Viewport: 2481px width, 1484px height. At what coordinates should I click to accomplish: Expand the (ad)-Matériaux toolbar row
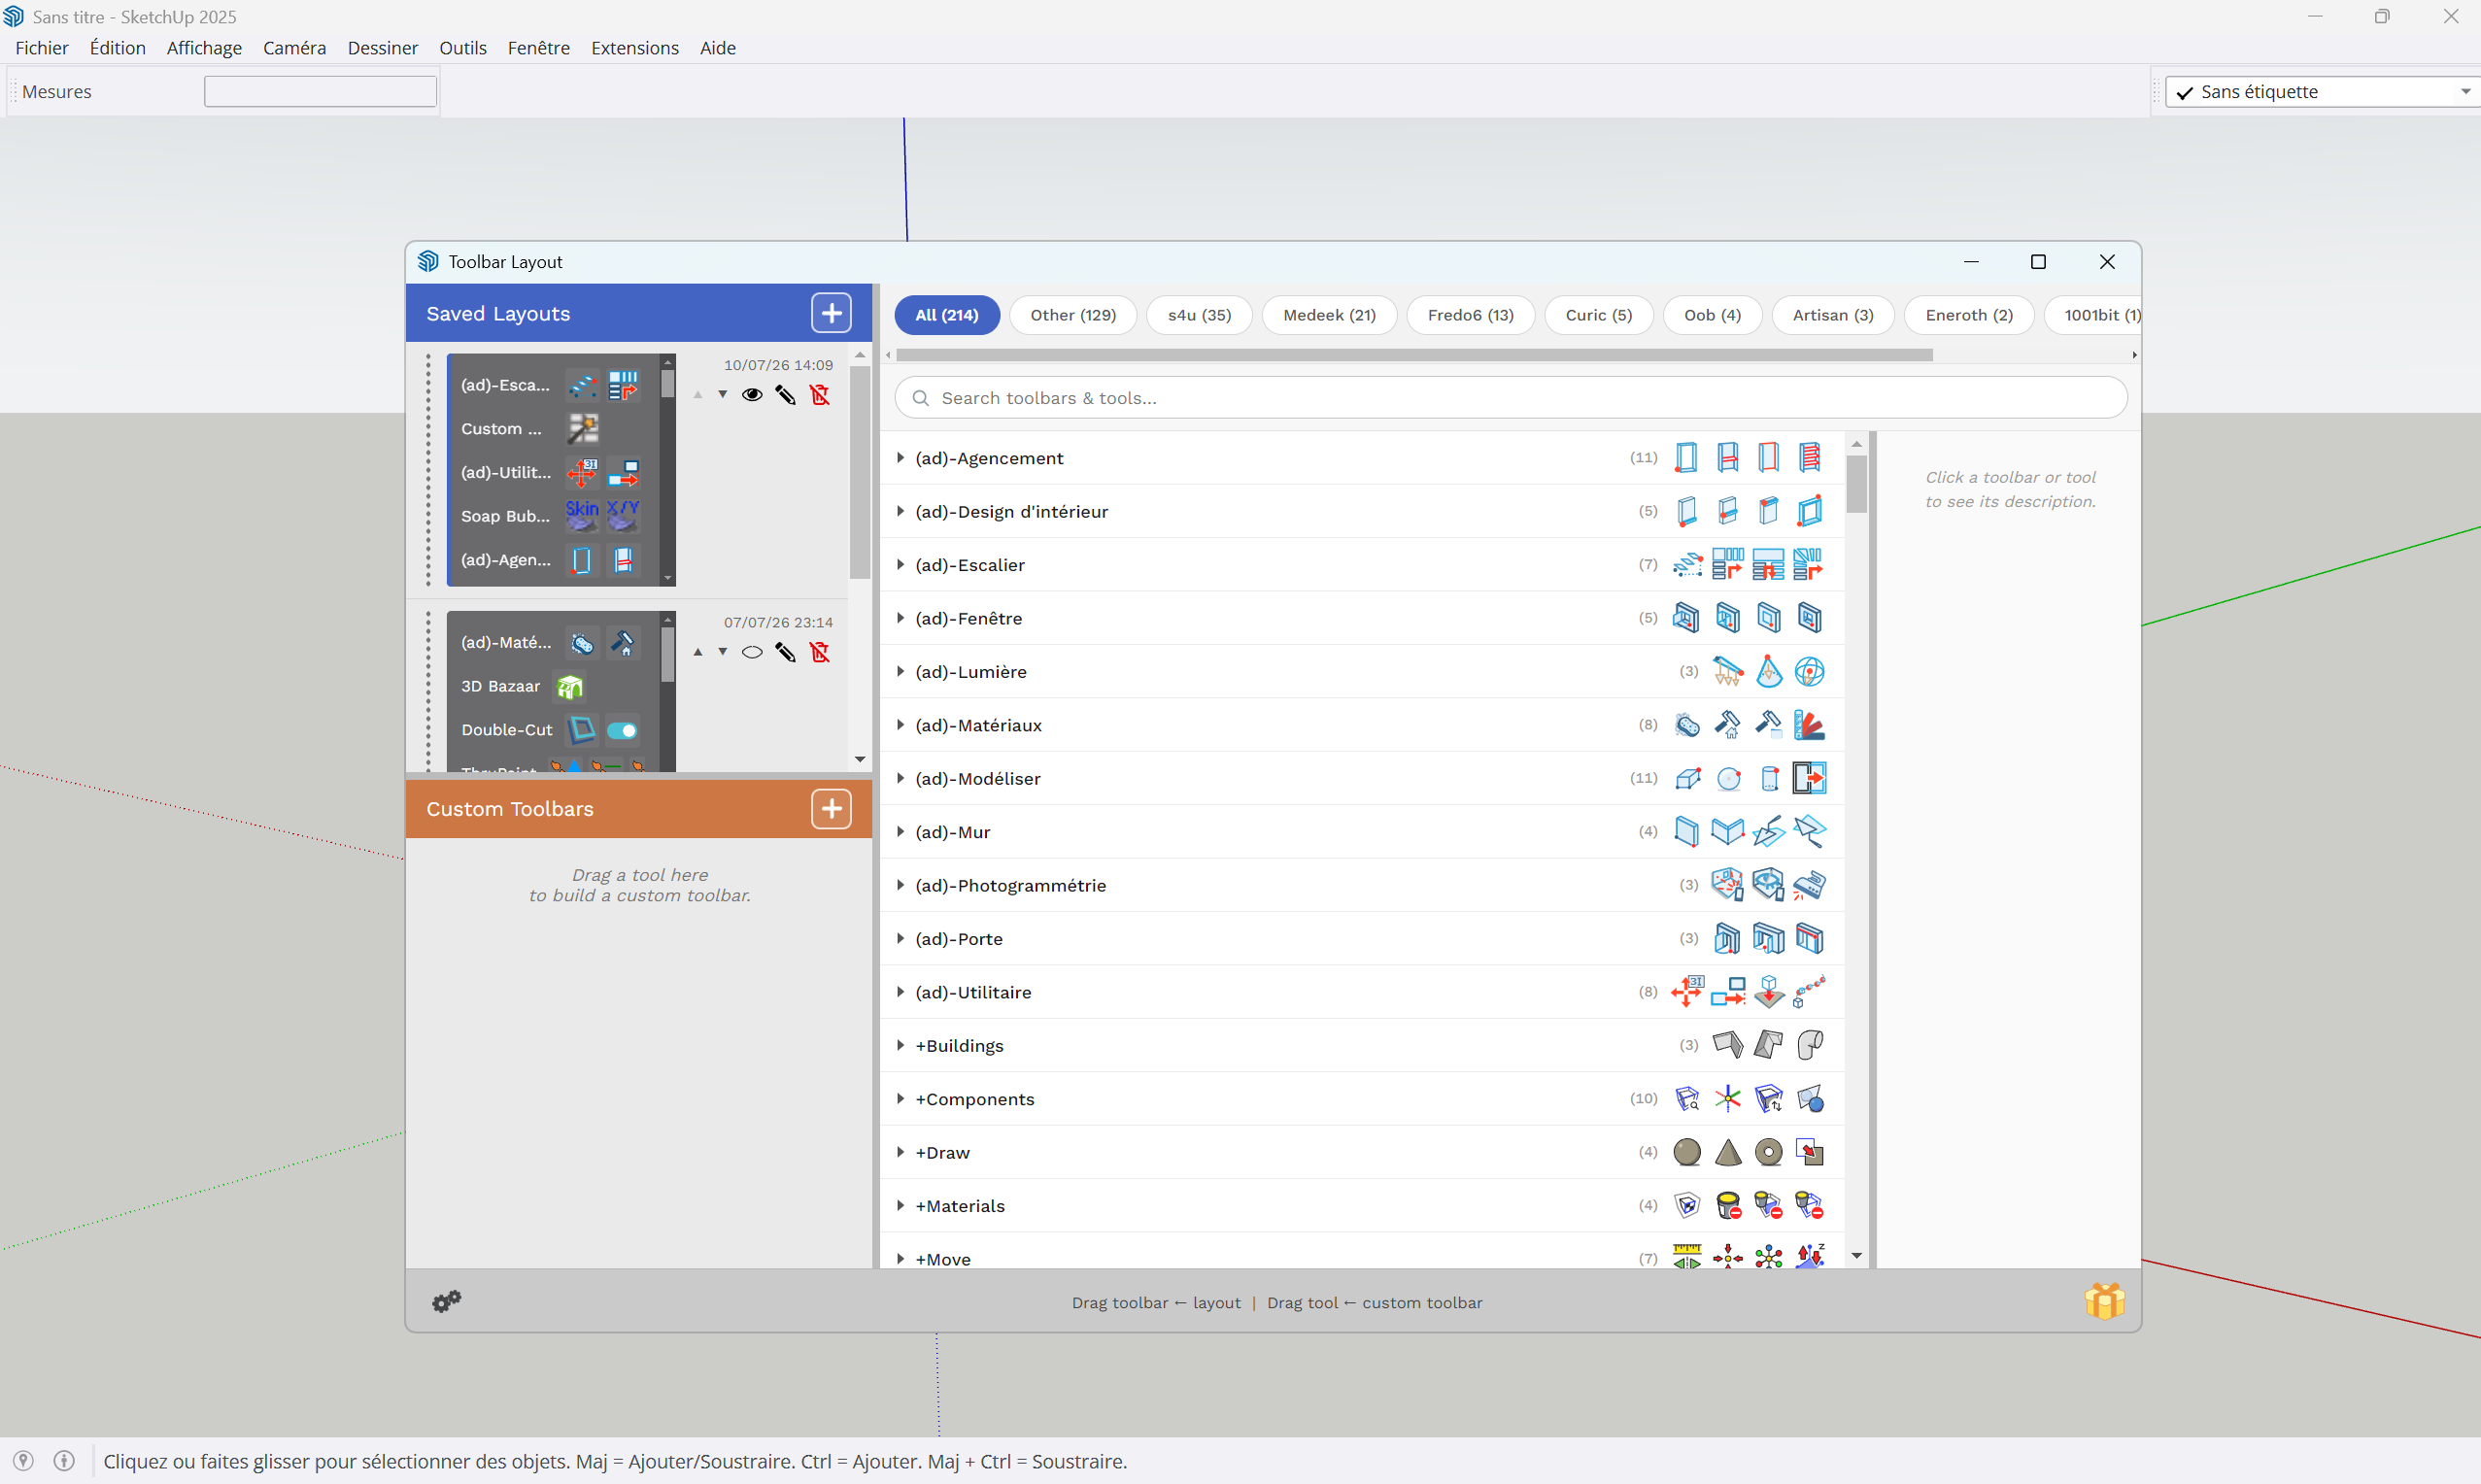tap(900, 725)
